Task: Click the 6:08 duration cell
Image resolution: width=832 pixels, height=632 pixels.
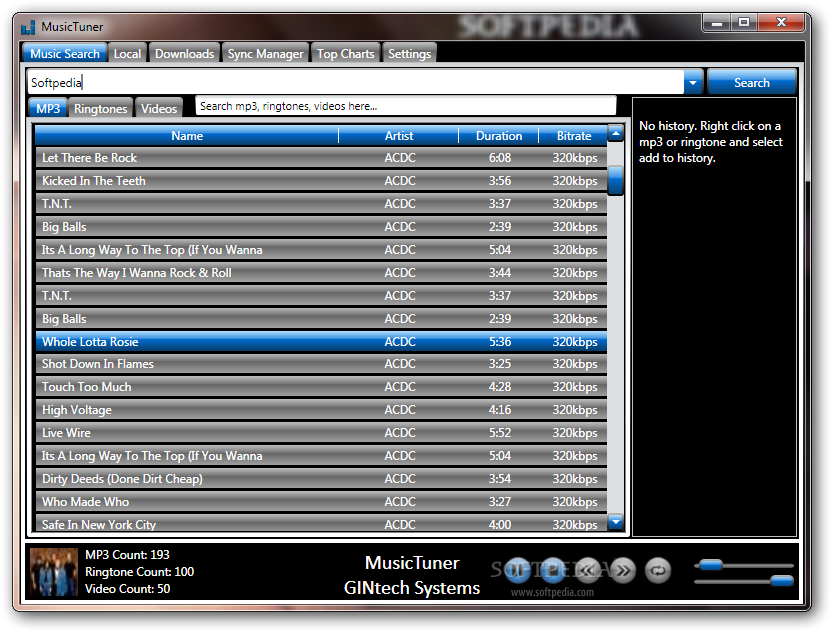Action: pyautogui.click(x=500, y=158)
